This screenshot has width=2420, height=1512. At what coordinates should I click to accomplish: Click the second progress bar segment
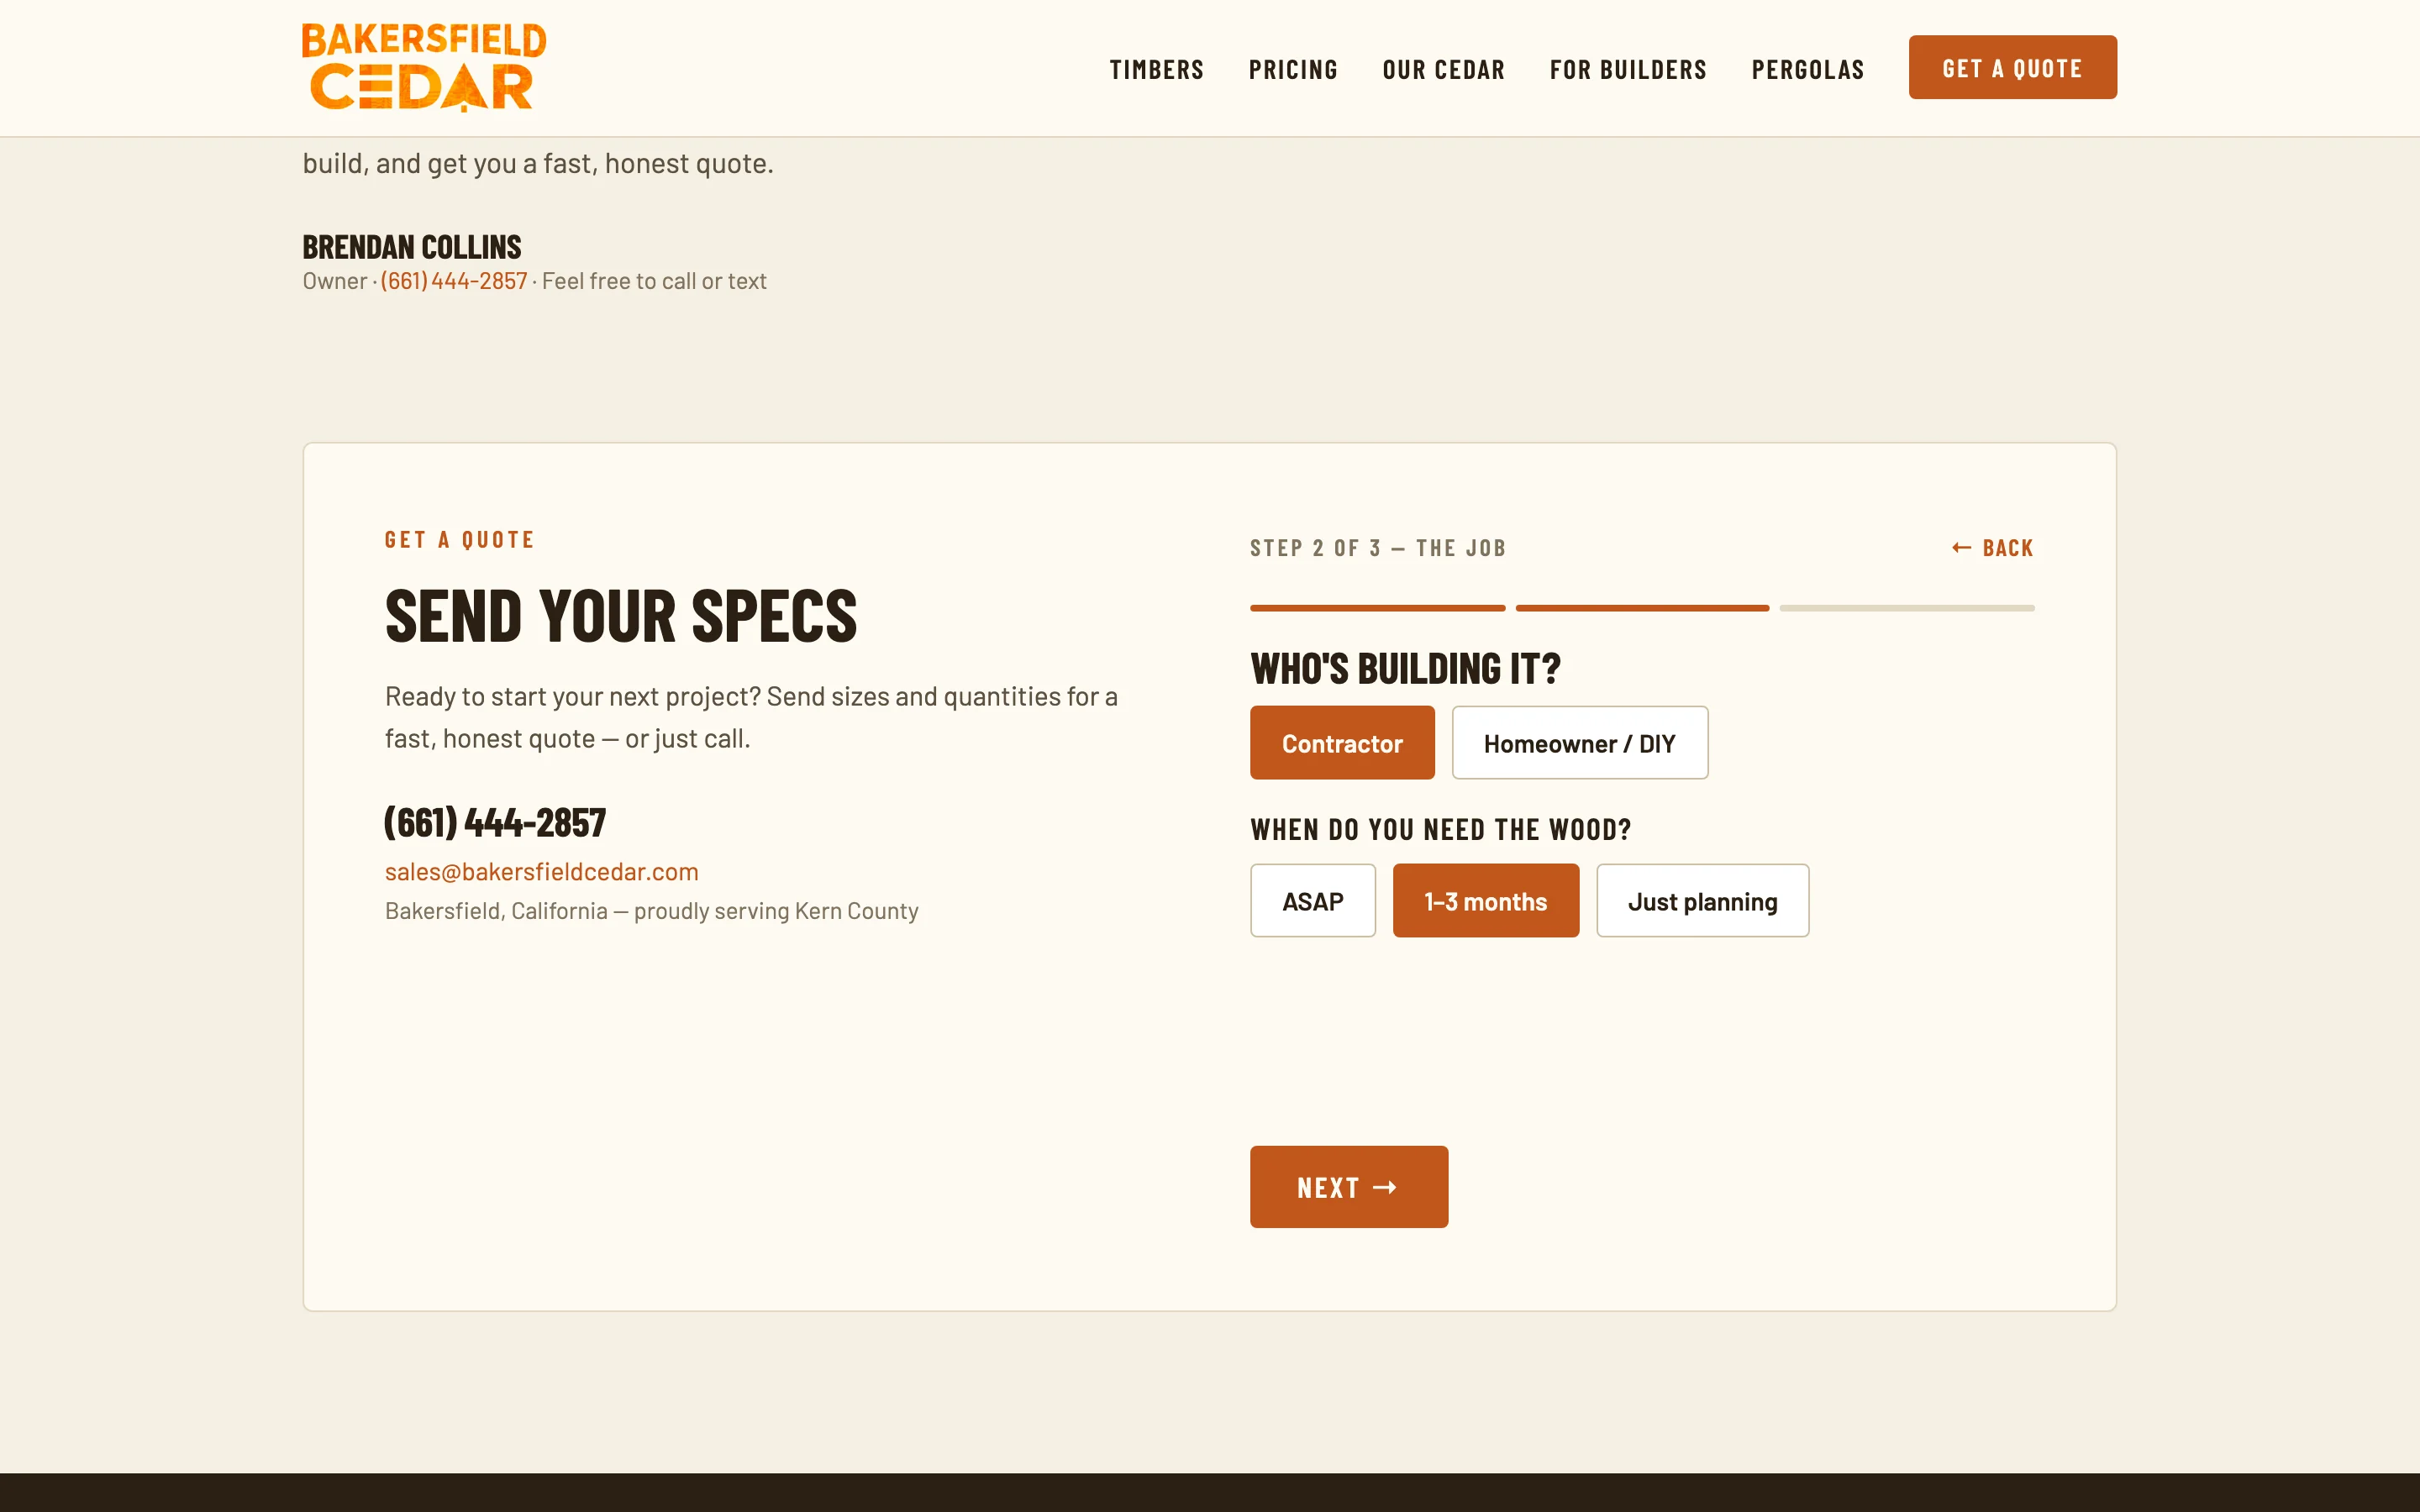[x=1642, y=608]
